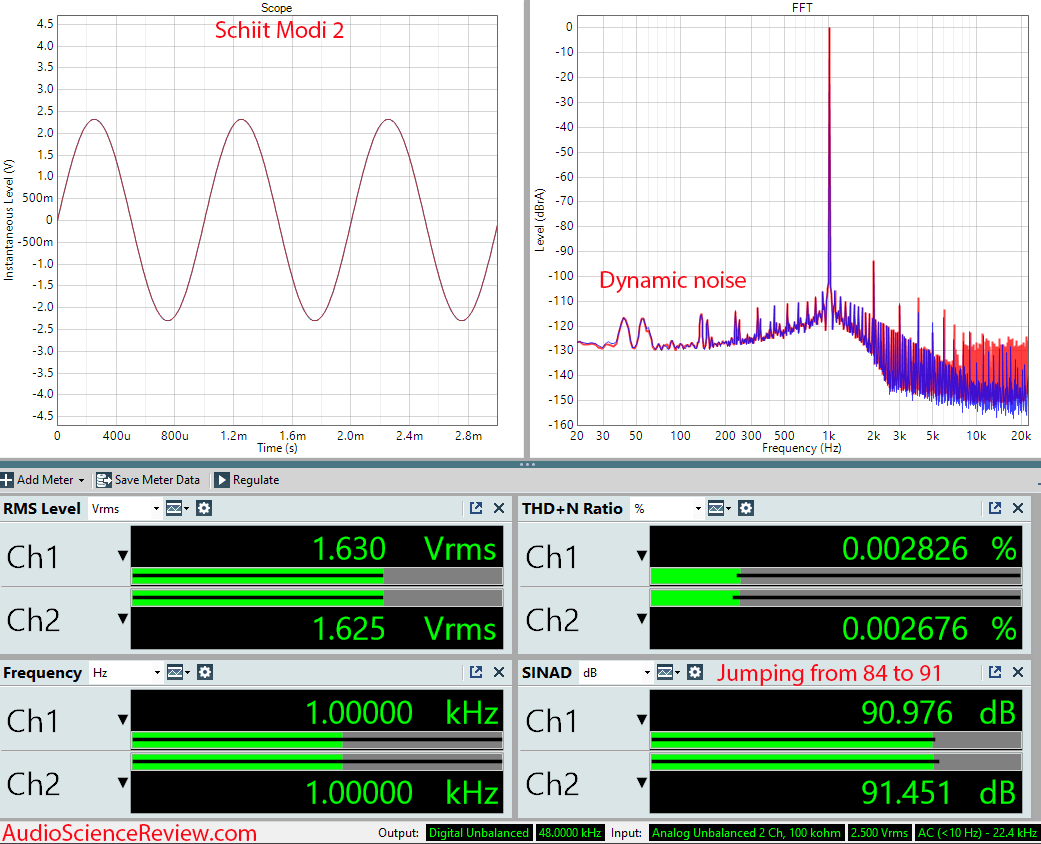Click the Scope graph title

(x=276, y=7)
